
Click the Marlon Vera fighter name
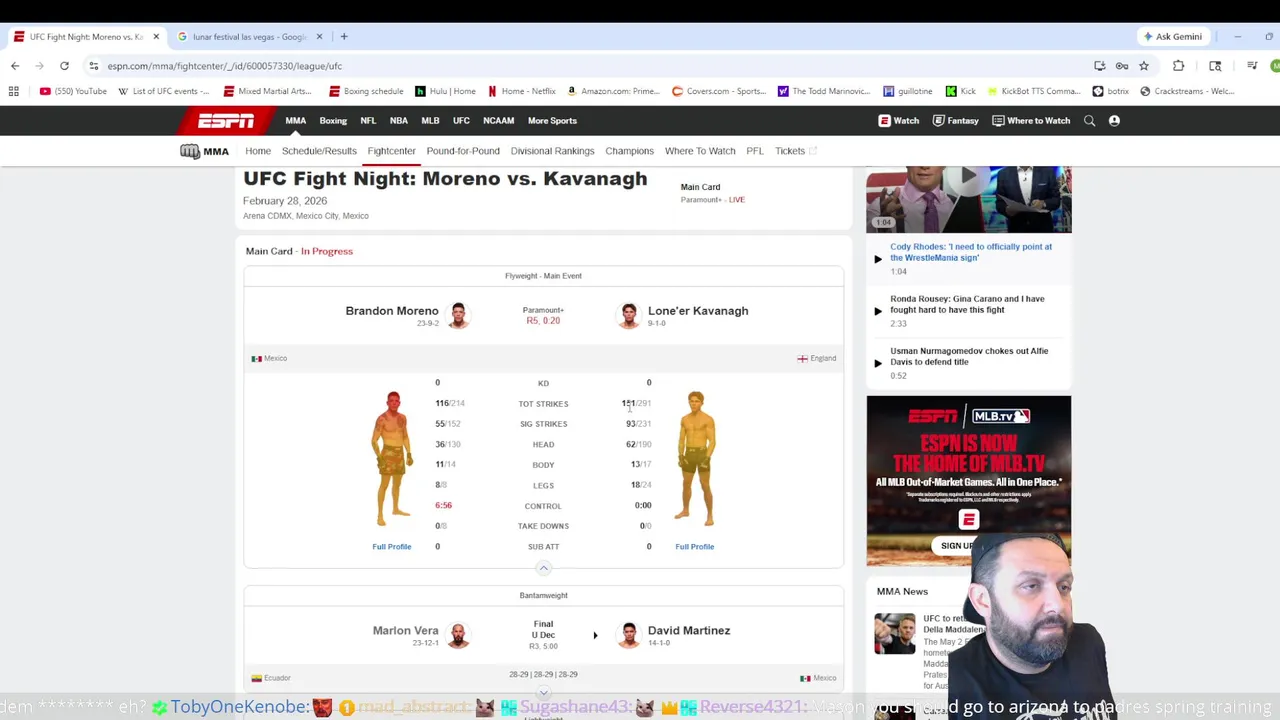coord(406,631)
